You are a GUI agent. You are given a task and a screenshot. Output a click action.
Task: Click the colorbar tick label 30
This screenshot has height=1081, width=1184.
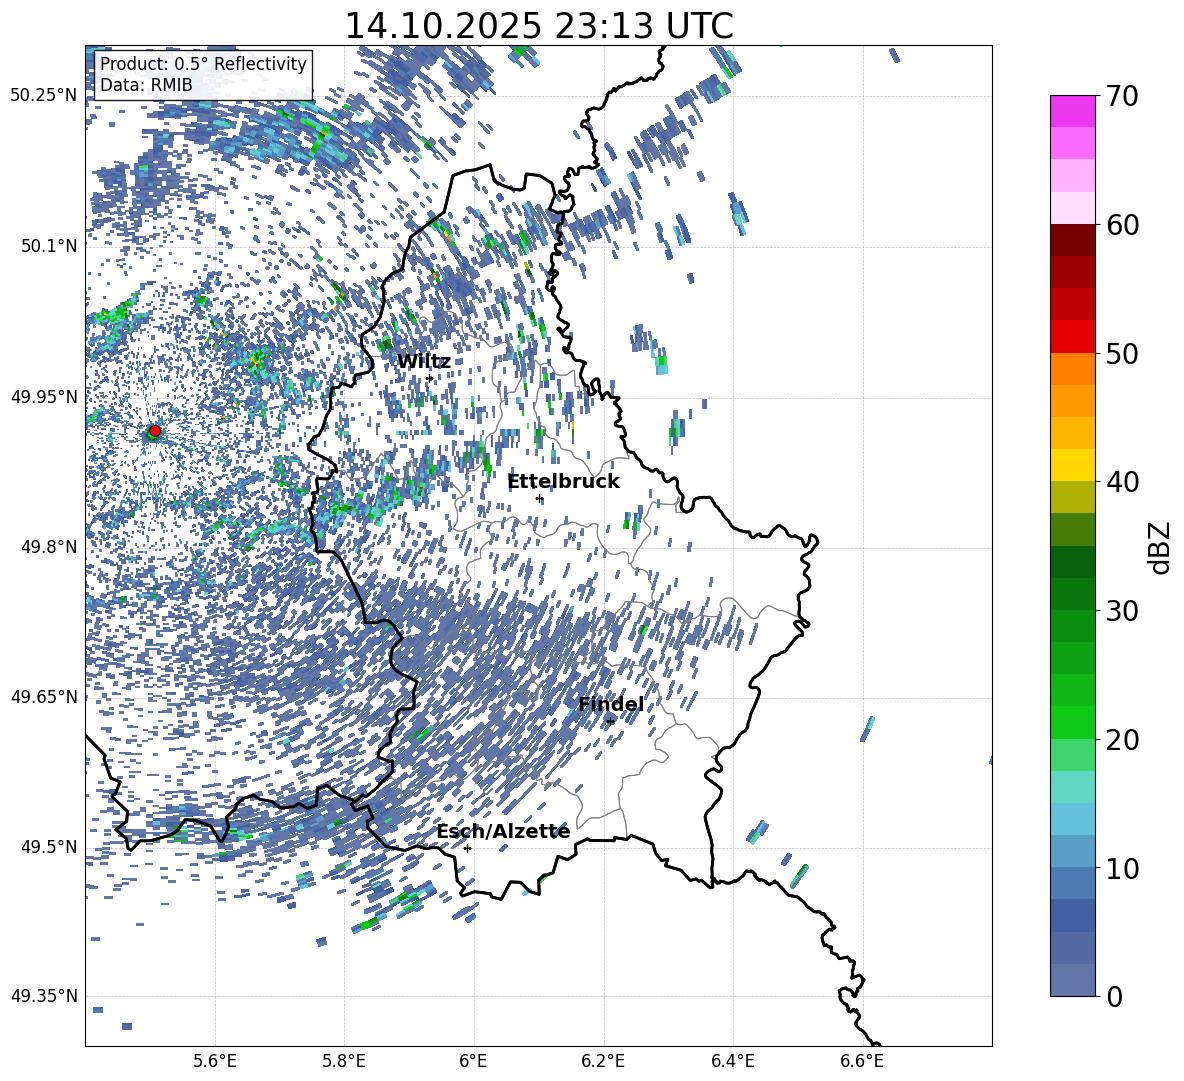(x=1122, y=611)
